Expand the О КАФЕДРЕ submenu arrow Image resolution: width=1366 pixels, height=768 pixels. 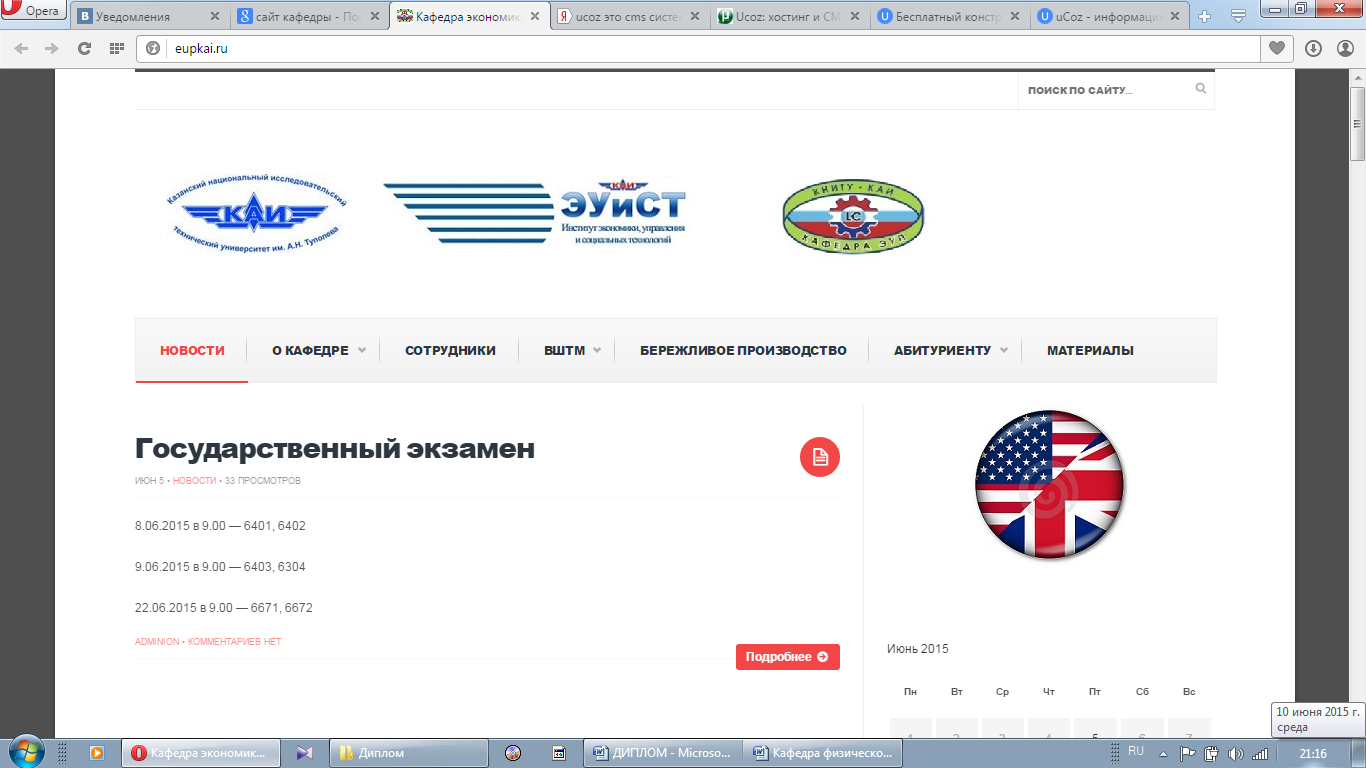[362, 351]
